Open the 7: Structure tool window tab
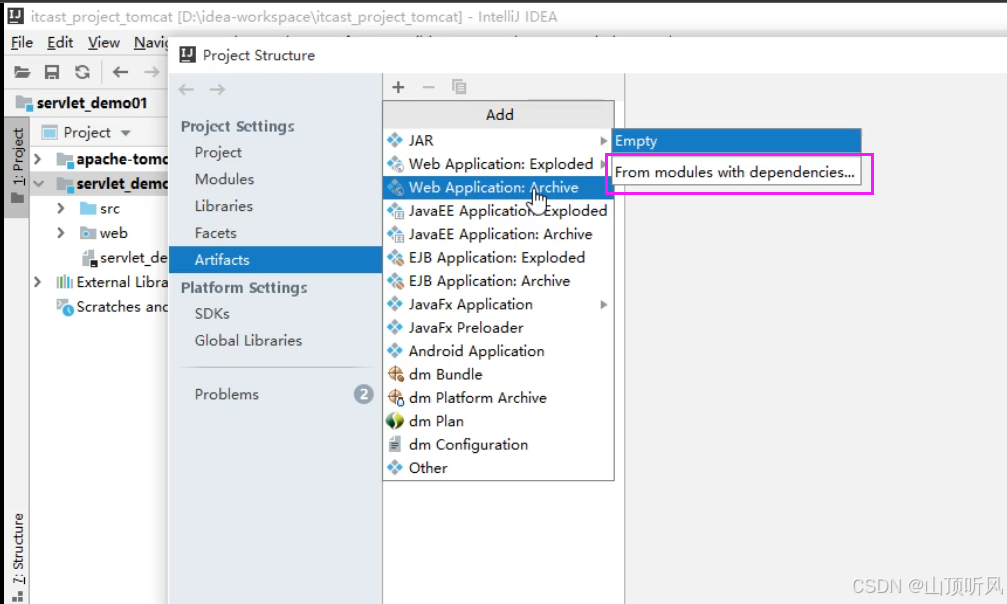Image resolution: width=1007 pixels, height=604 pixels. [18, 556]
